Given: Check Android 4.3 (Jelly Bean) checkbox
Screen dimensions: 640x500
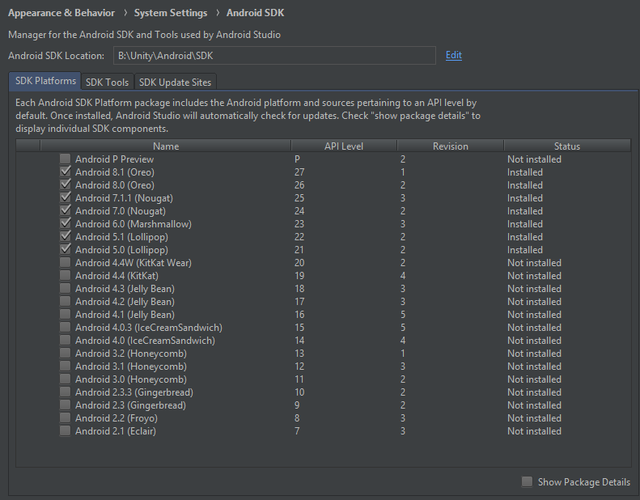Looking at the screenshot, I should 65,288.
